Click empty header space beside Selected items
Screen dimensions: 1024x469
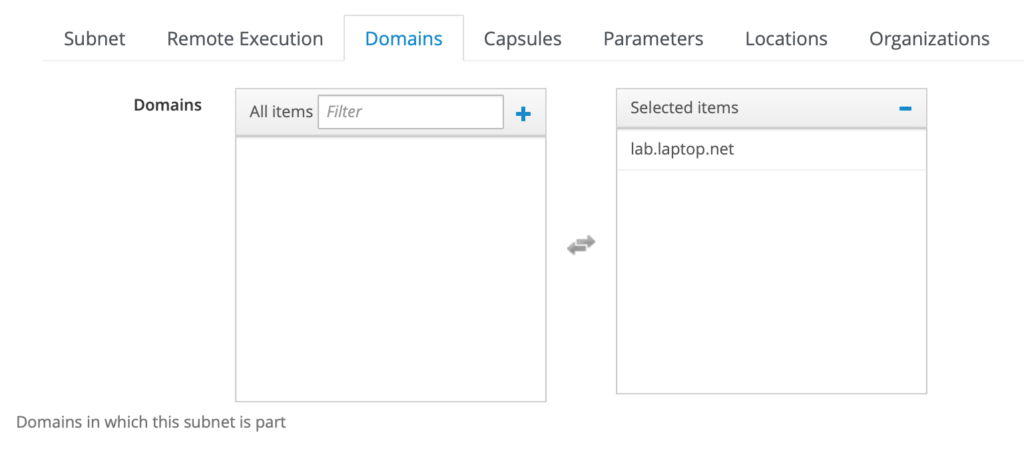click(x=816, y=108)
